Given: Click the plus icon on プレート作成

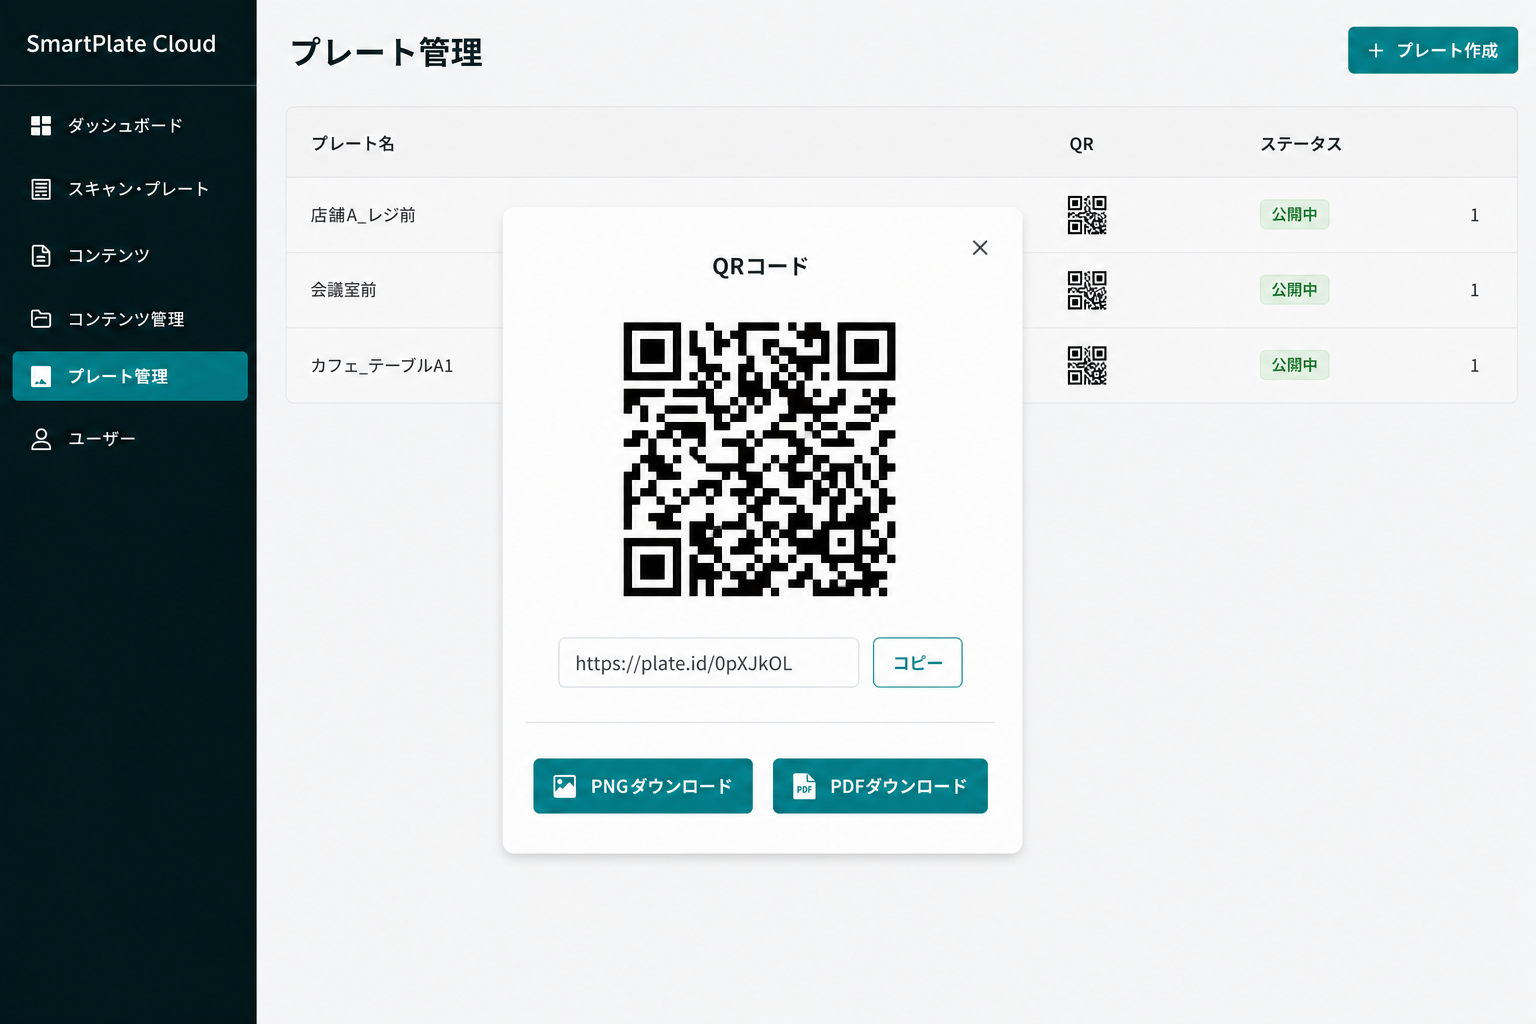Looking at the screenshot, I should [1376, 50].
